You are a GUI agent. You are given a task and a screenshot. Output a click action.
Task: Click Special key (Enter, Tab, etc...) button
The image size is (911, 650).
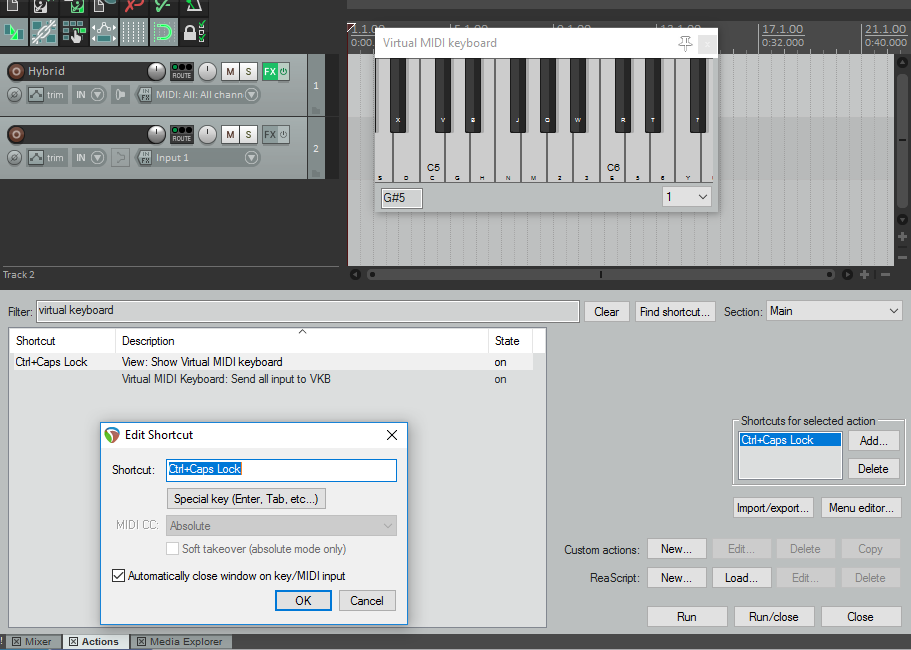coord(246,499)
